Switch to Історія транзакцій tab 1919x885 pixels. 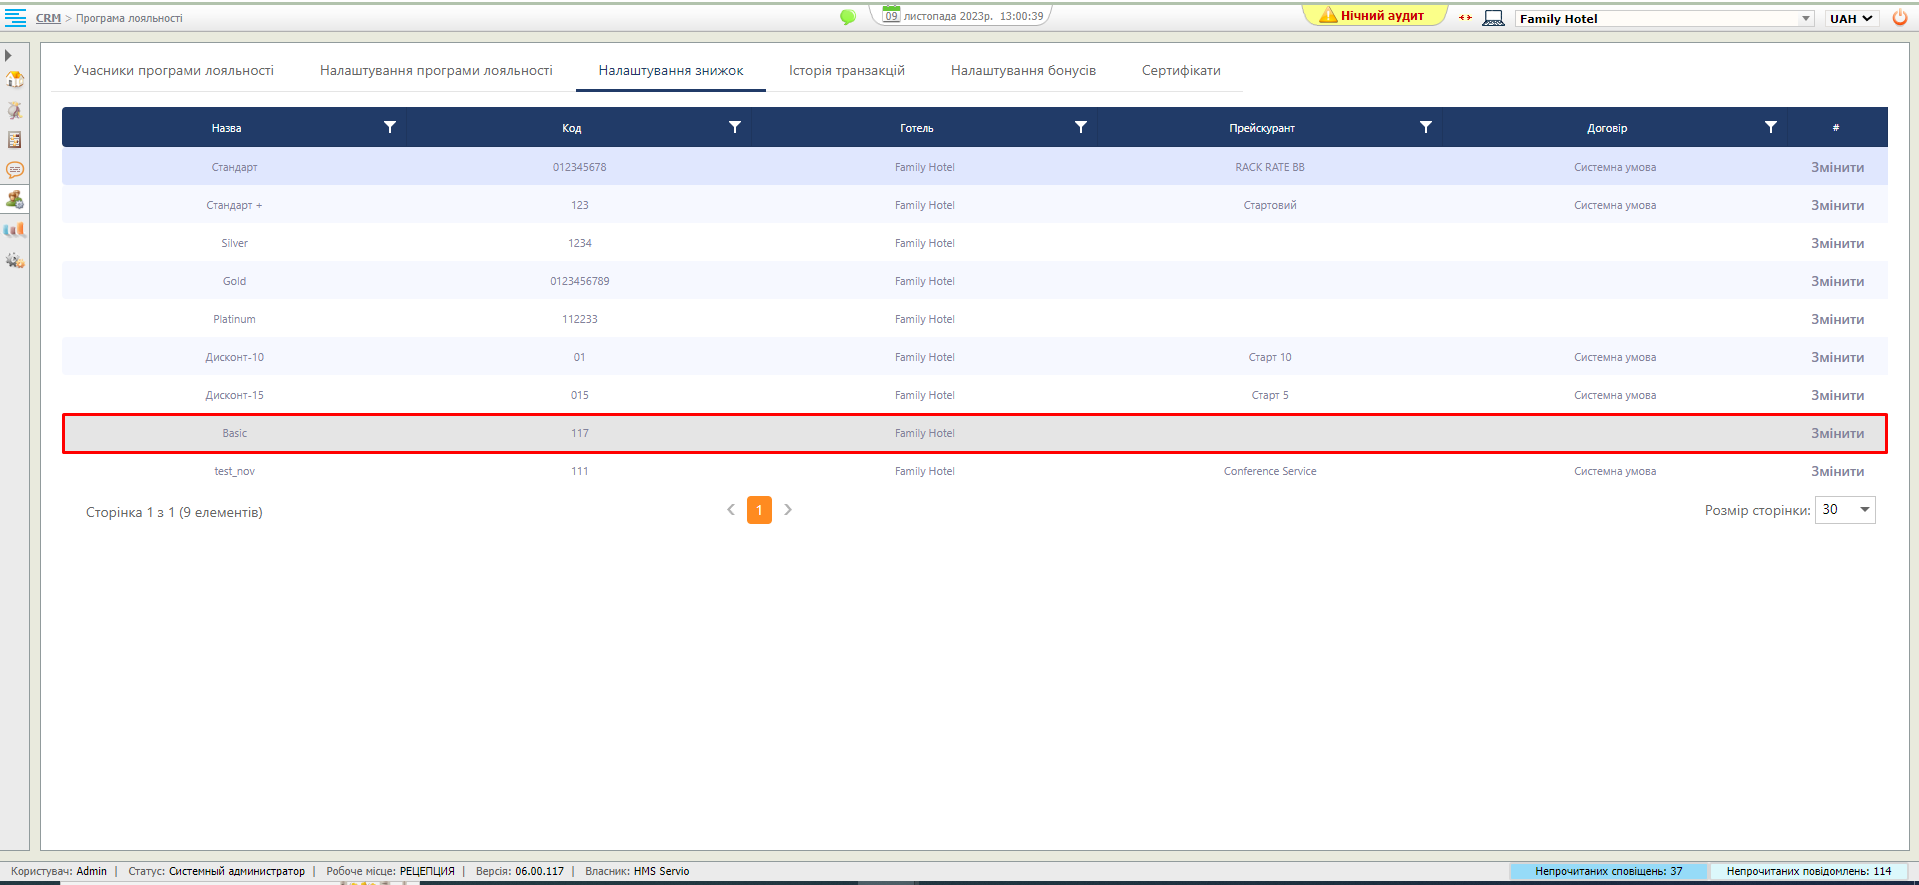point(846,71)
